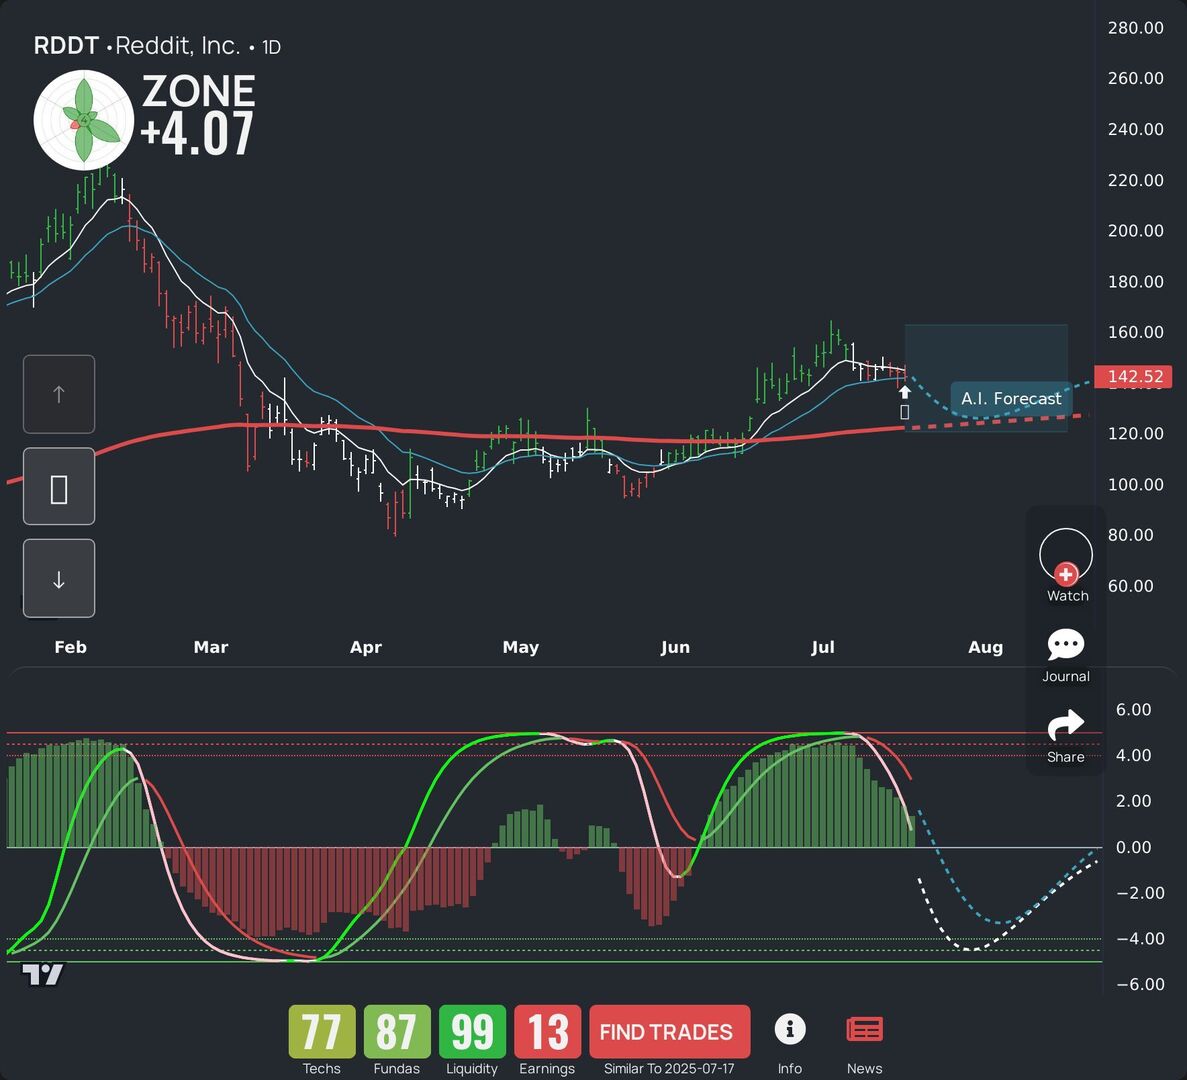Screen dimensions: 1187x1080
Task: Click the Apr label on time axis
Action: (x=366, y=647)
